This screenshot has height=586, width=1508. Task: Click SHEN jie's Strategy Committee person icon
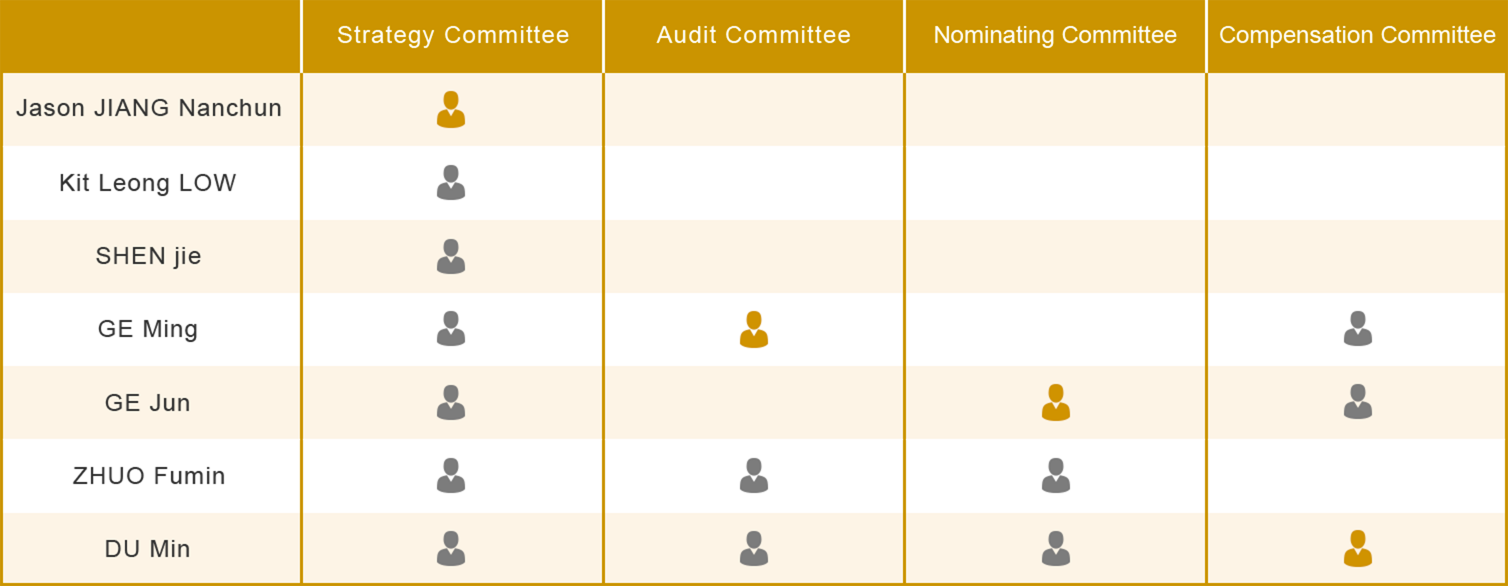[451, 256]
